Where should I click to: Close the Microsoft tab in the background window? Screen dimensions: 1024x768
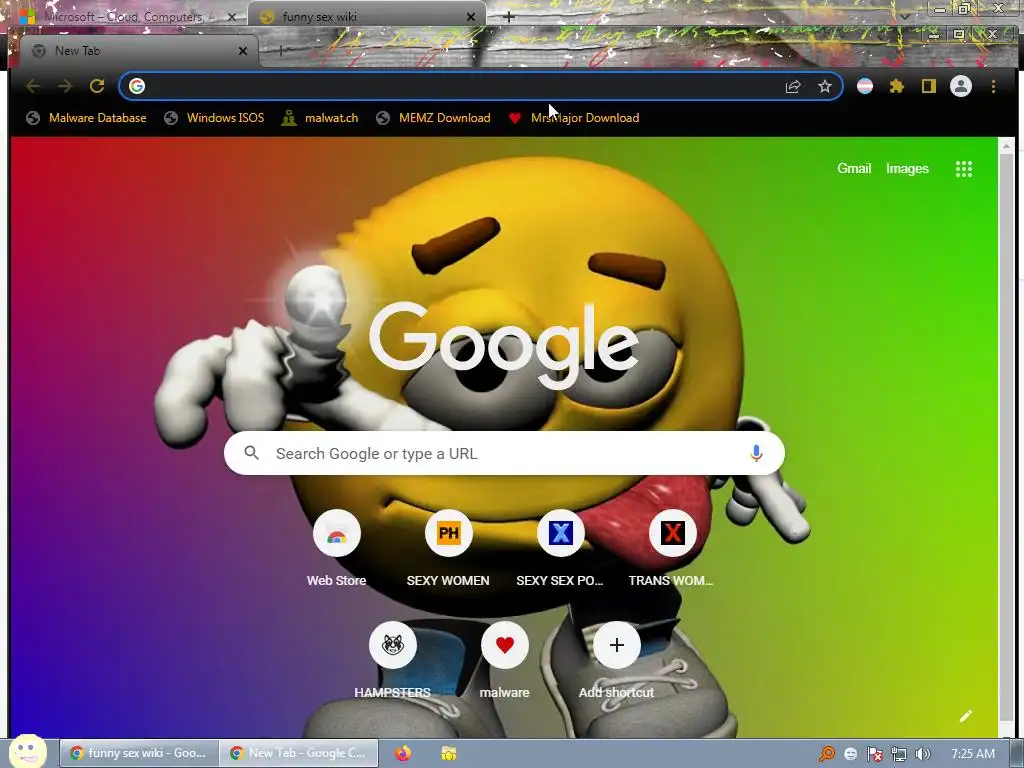(x=232, y=17)
